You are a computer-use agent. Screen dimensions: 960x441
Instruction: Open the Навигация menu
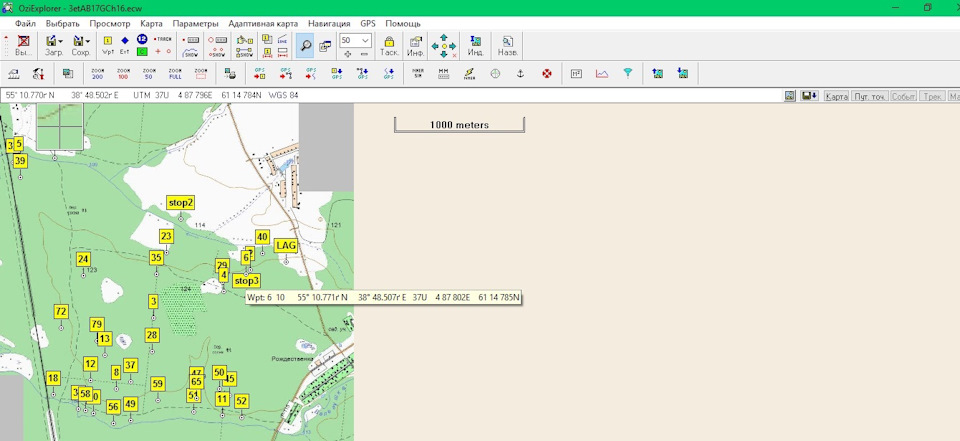(329, 24)
